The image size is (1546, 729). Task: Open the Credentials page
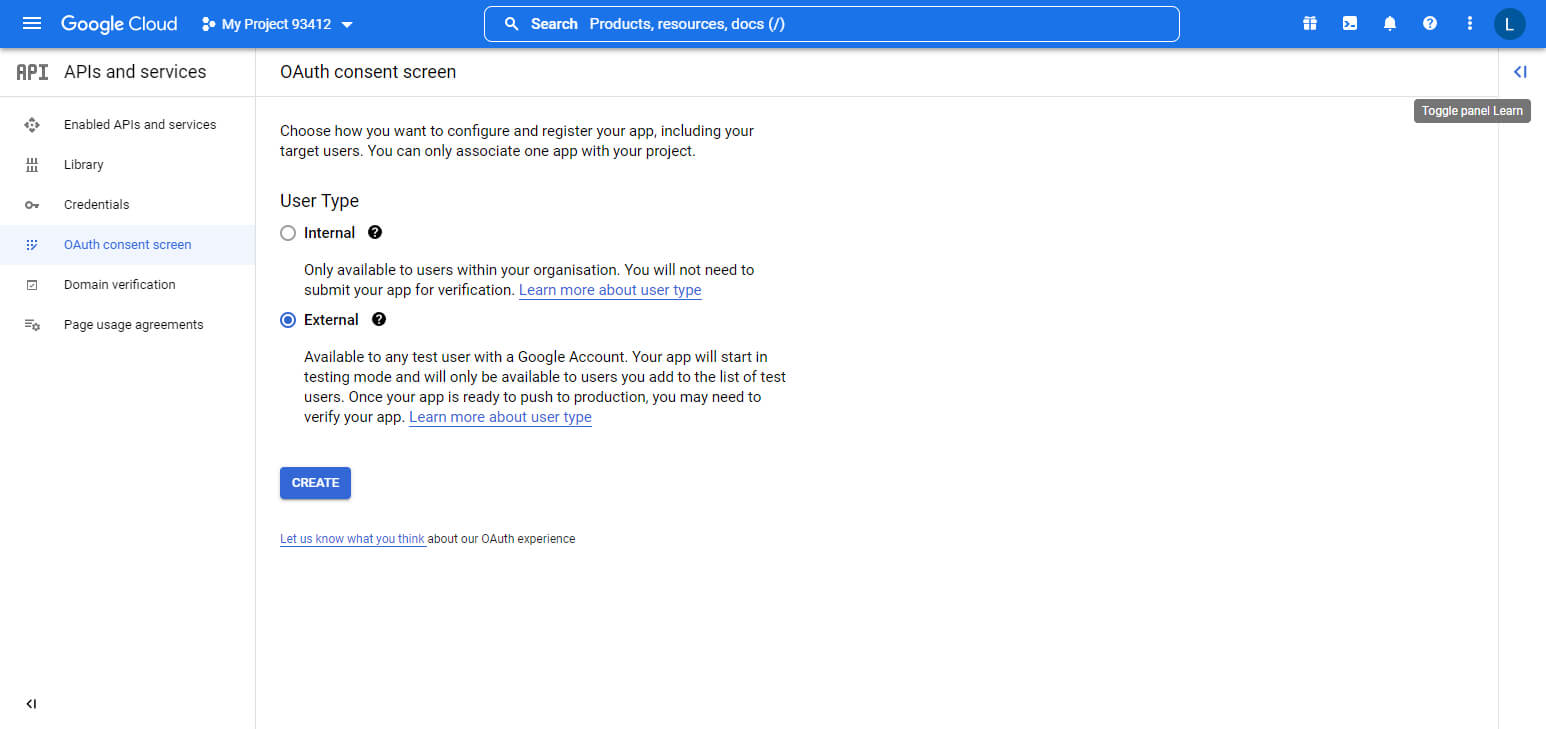pyautogui.click(x=96, y=205)
